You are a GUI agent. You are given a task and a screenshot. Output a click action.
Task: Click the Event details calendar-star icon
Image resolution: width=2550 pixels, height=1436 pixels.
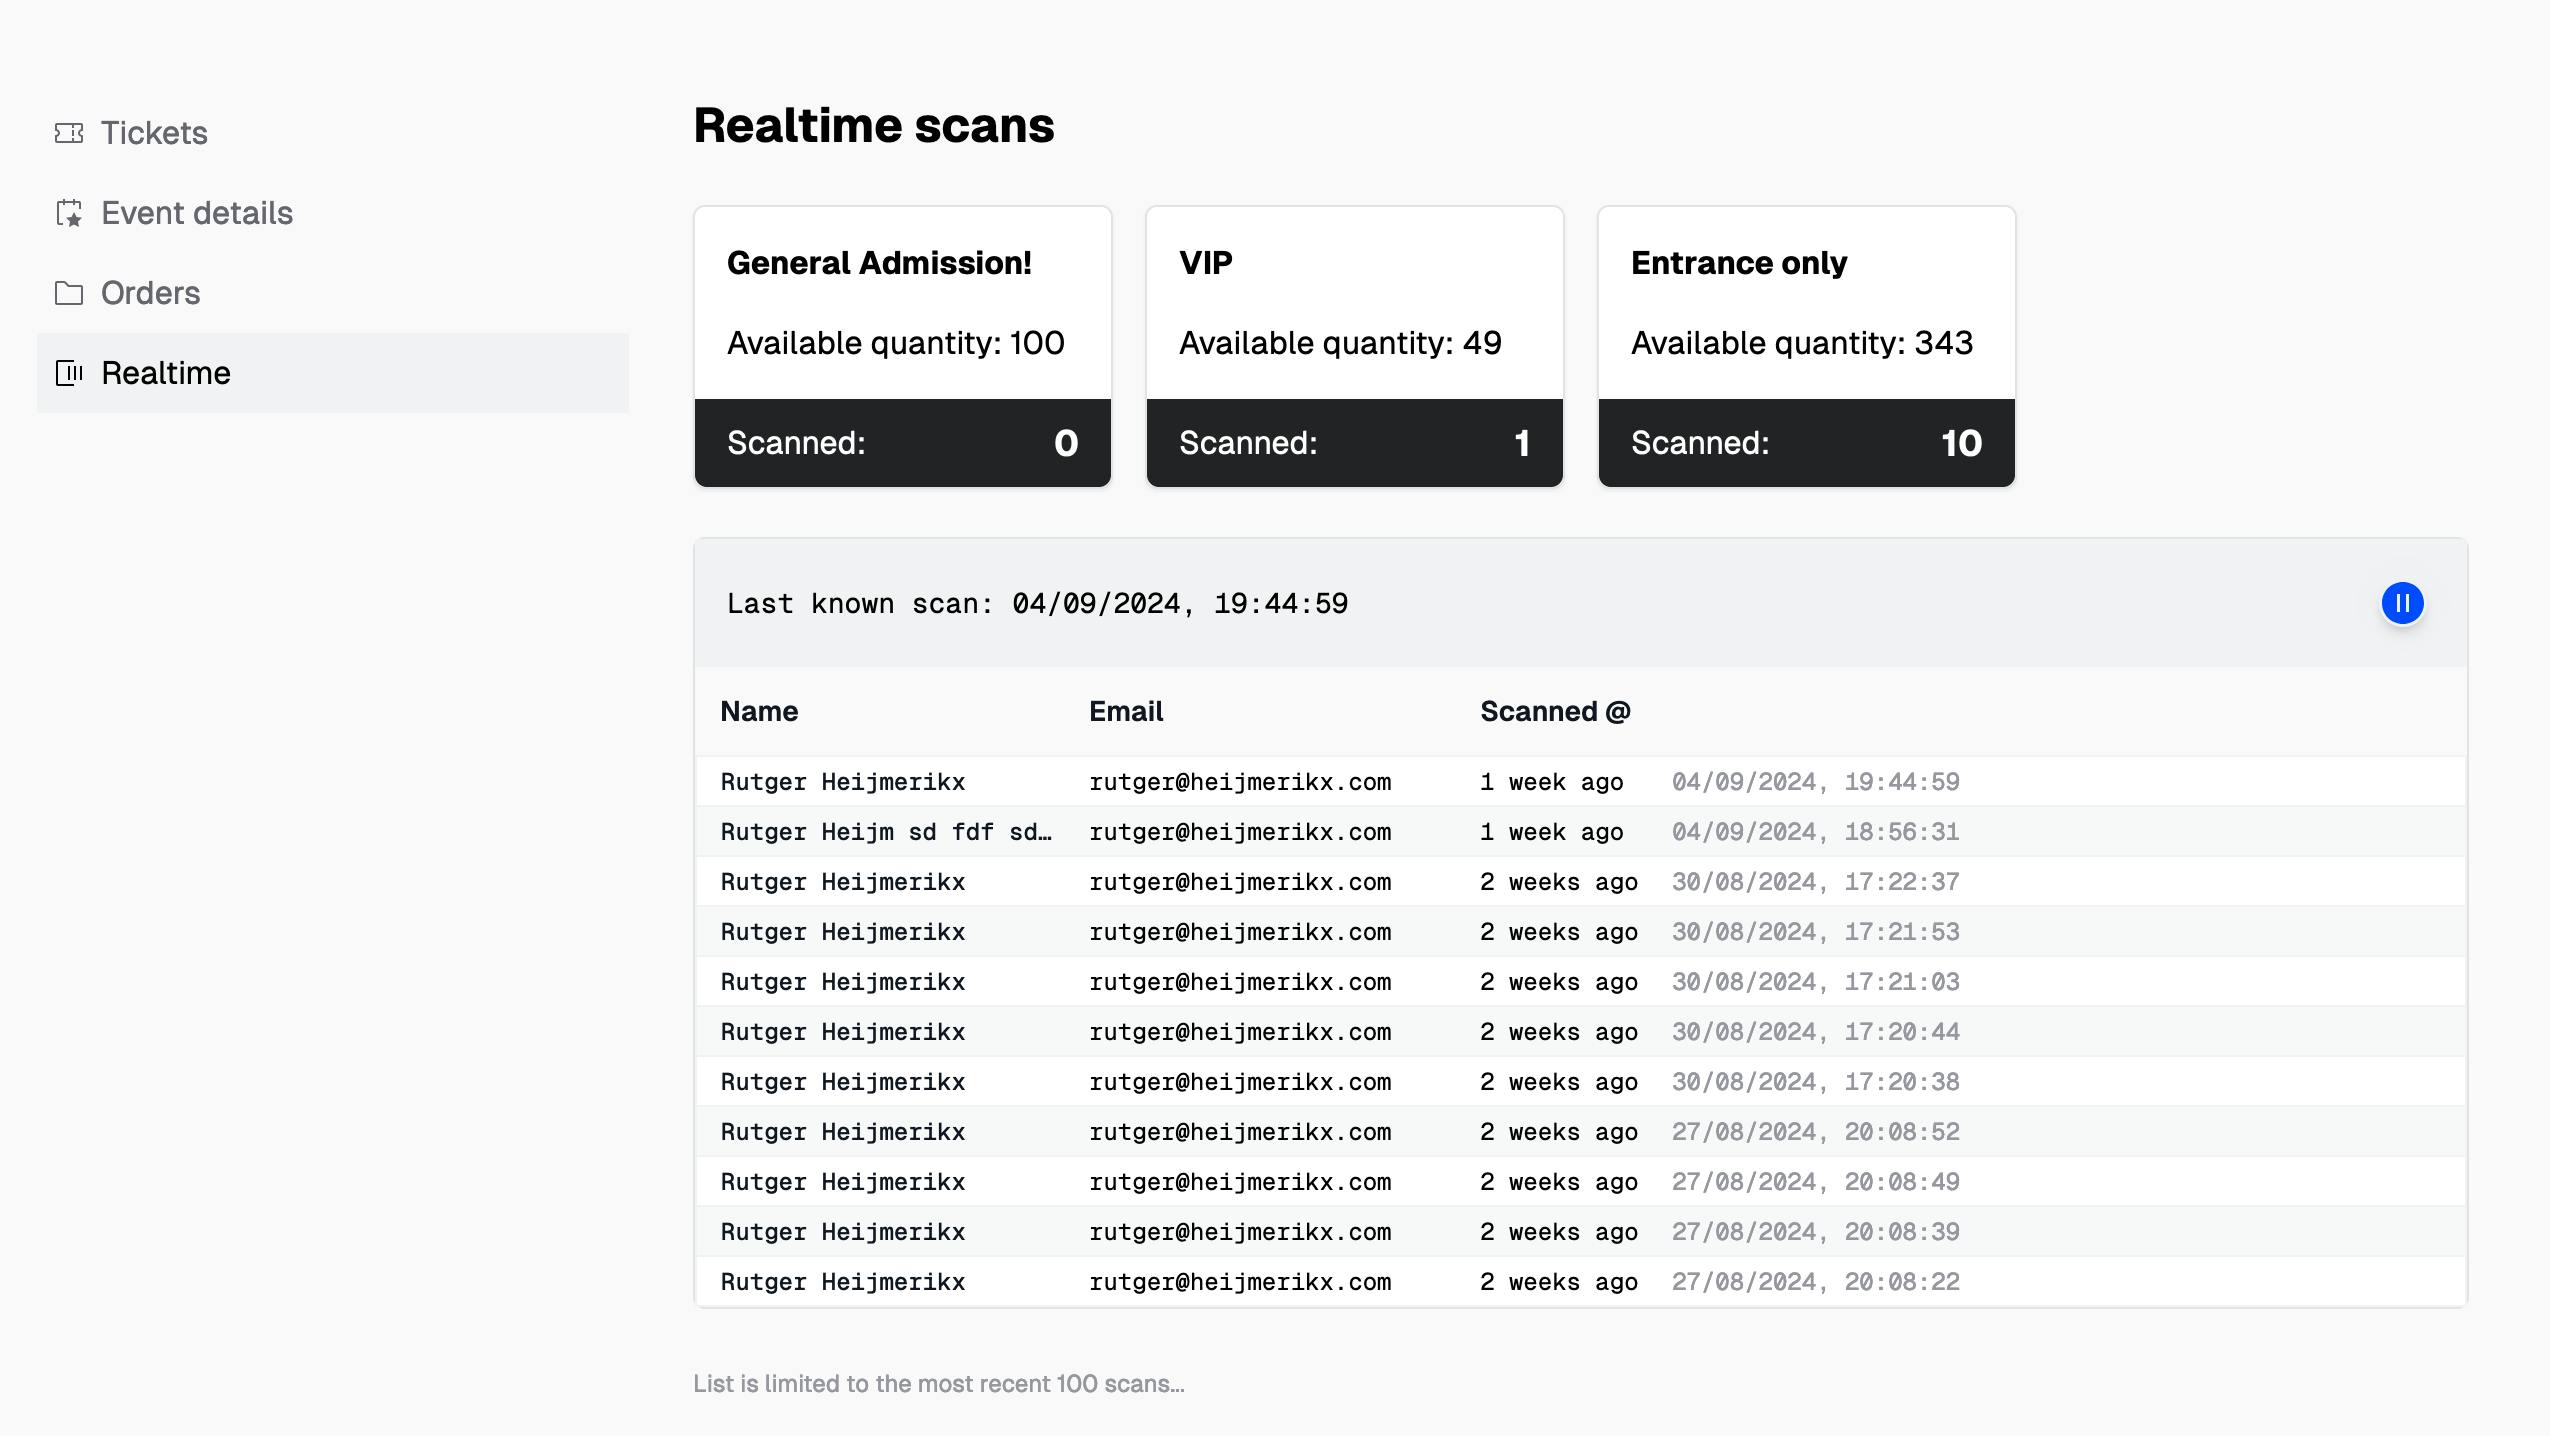[x=69, y=213]
